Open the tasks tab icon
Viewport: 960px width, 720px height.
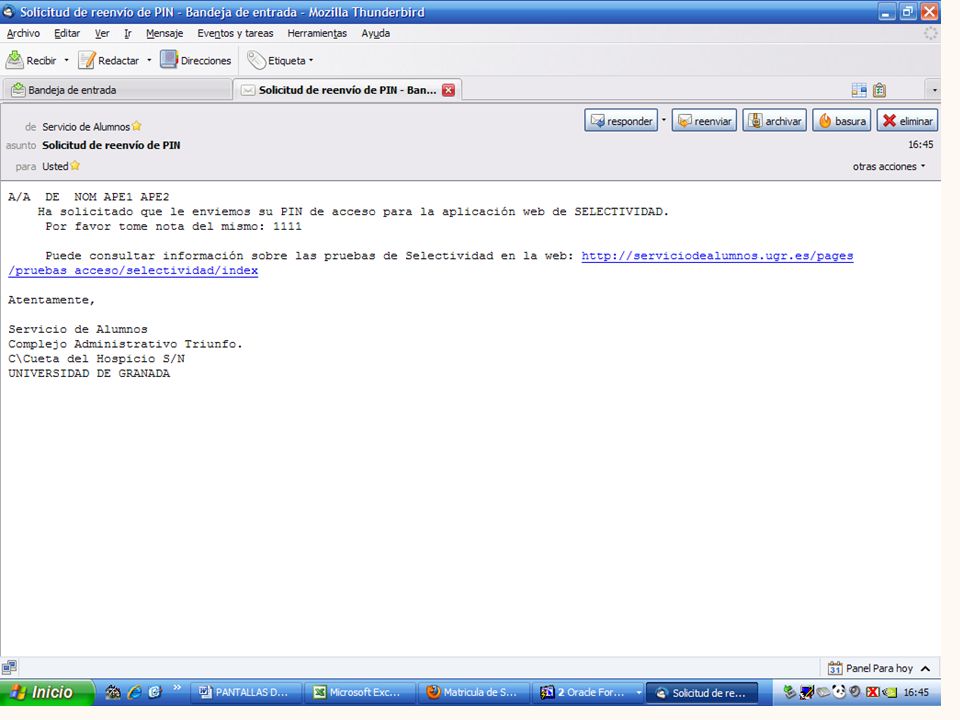(x=880, y=91)
